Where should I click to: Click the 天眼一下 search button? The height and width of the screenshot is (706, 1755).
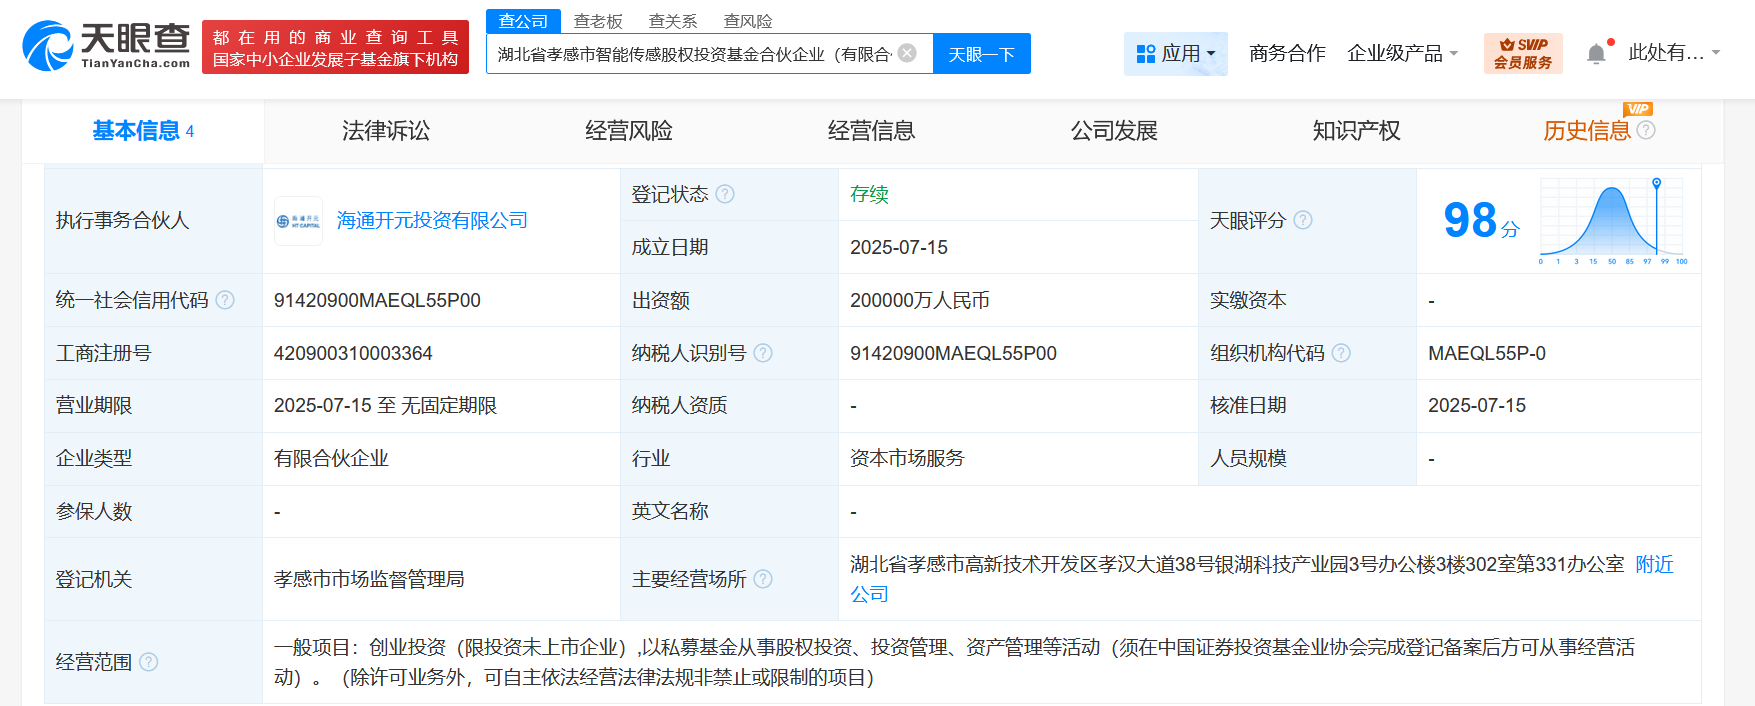(981, 54)
